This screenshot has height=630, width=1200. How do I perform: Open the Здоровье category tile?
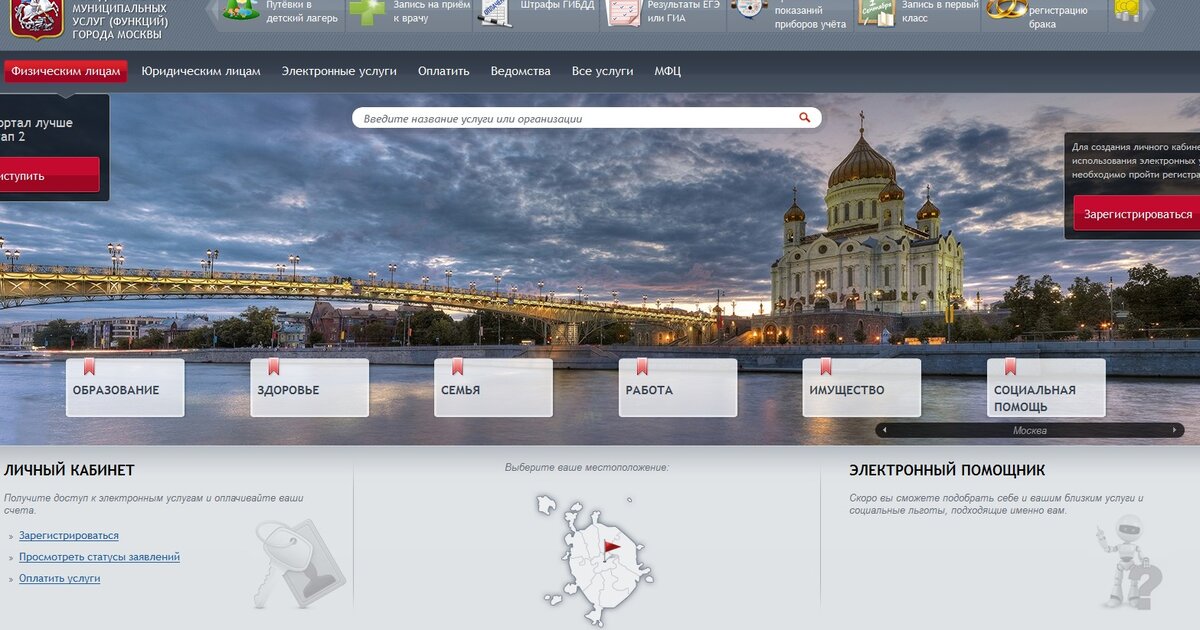pos(309,389)
